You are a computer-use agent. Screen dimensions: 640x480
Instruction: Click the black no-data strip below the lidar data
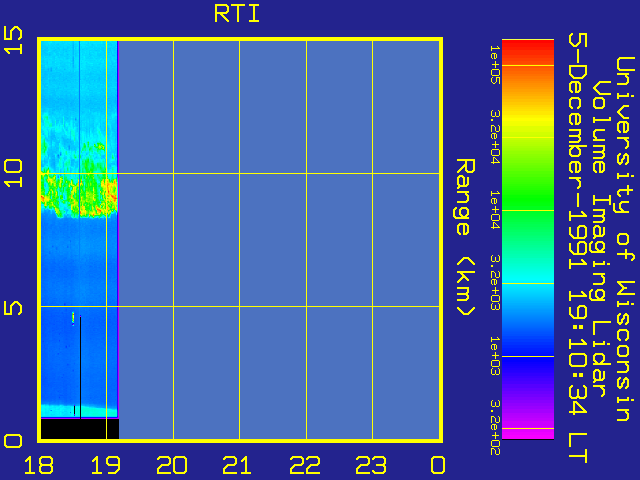pos(80,429)
